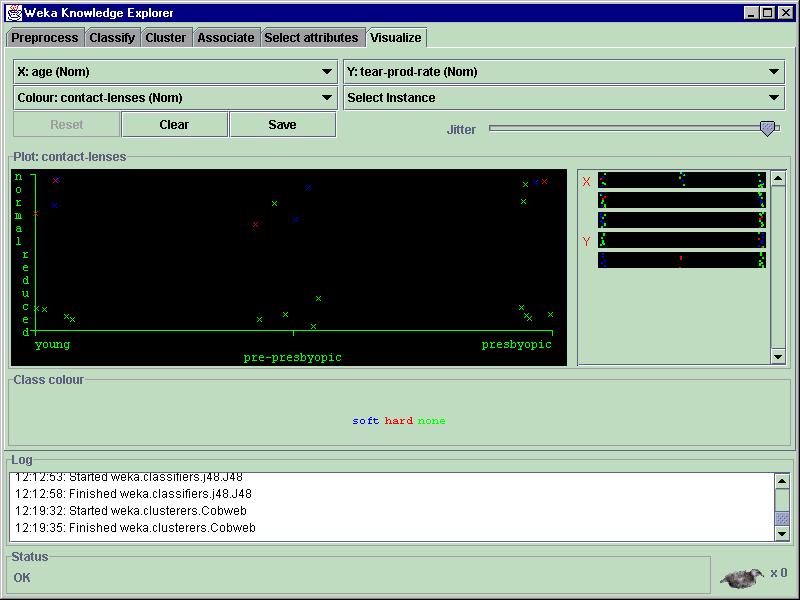
Task: Select the attribute strip marked Y
Action: [682, 240]
